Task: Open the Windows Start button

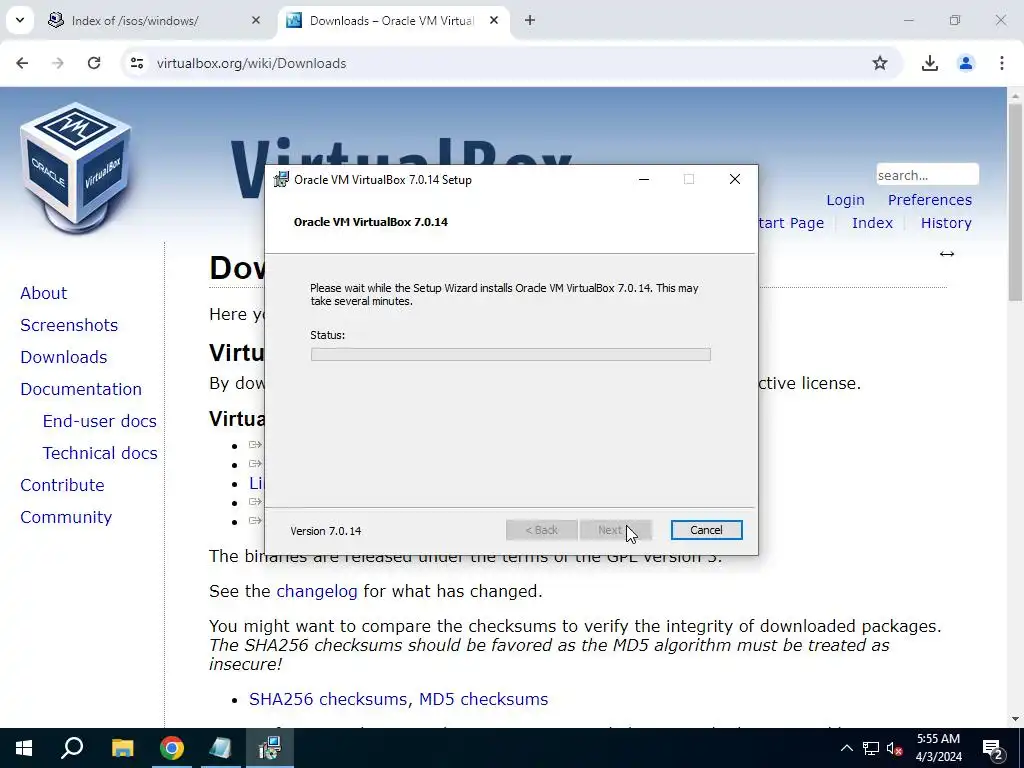Action: (x=24, y=748)
